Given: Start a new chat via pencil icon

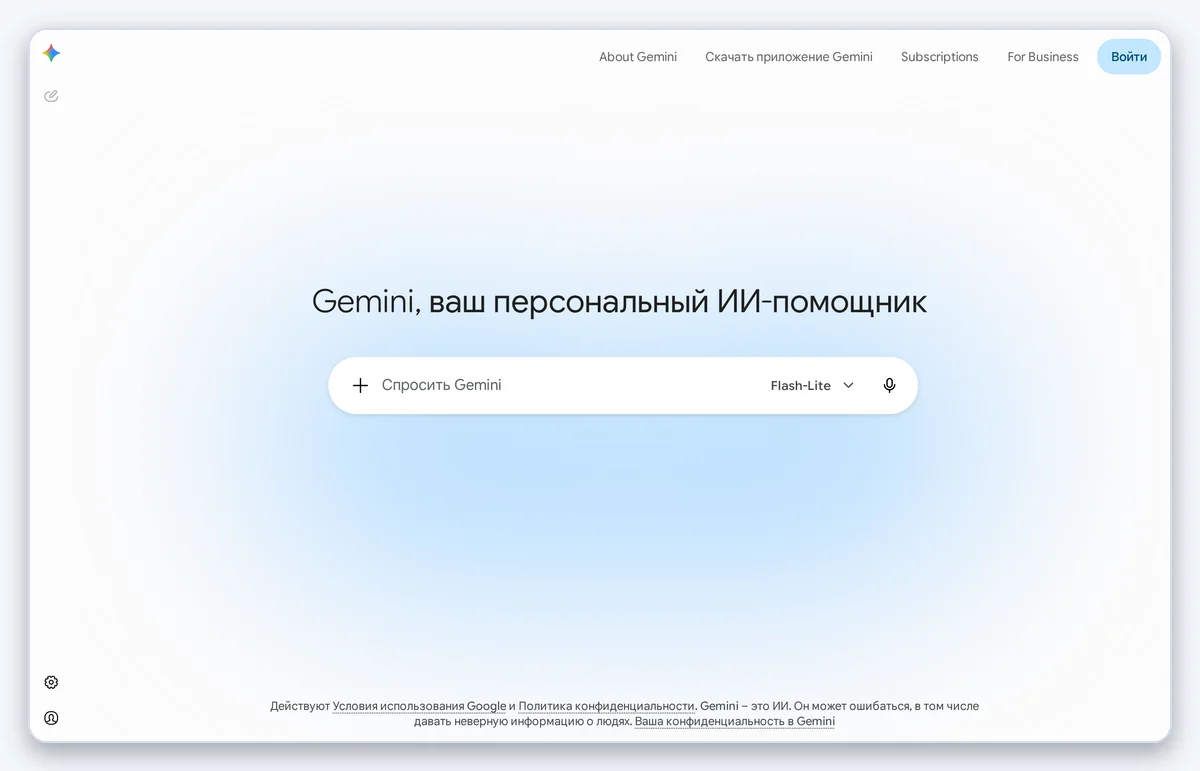Looking at the screenshot, I should (51, 96).
